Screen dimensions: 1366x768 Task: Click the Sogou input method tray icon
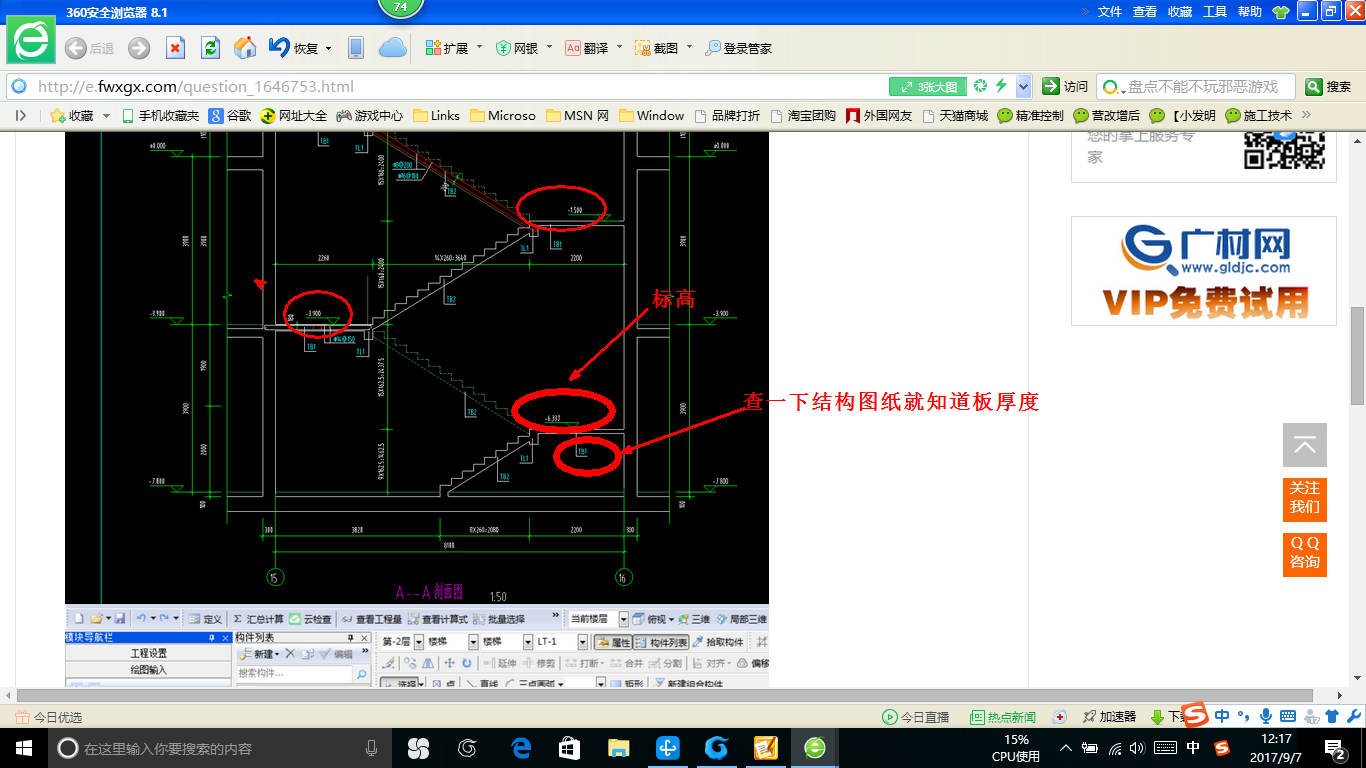1221,747
